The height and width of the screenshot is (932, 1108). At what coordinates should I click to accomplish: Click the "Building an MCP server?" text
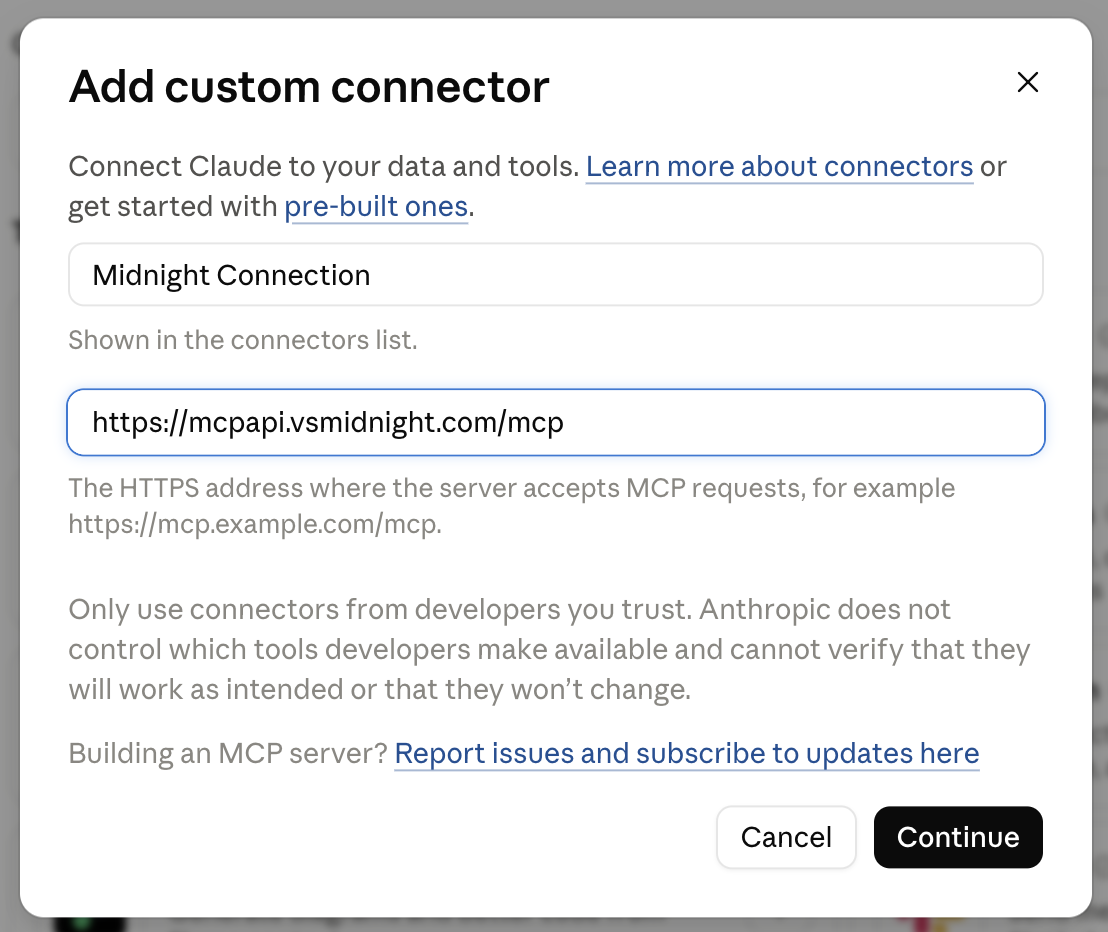coord(228,754)
